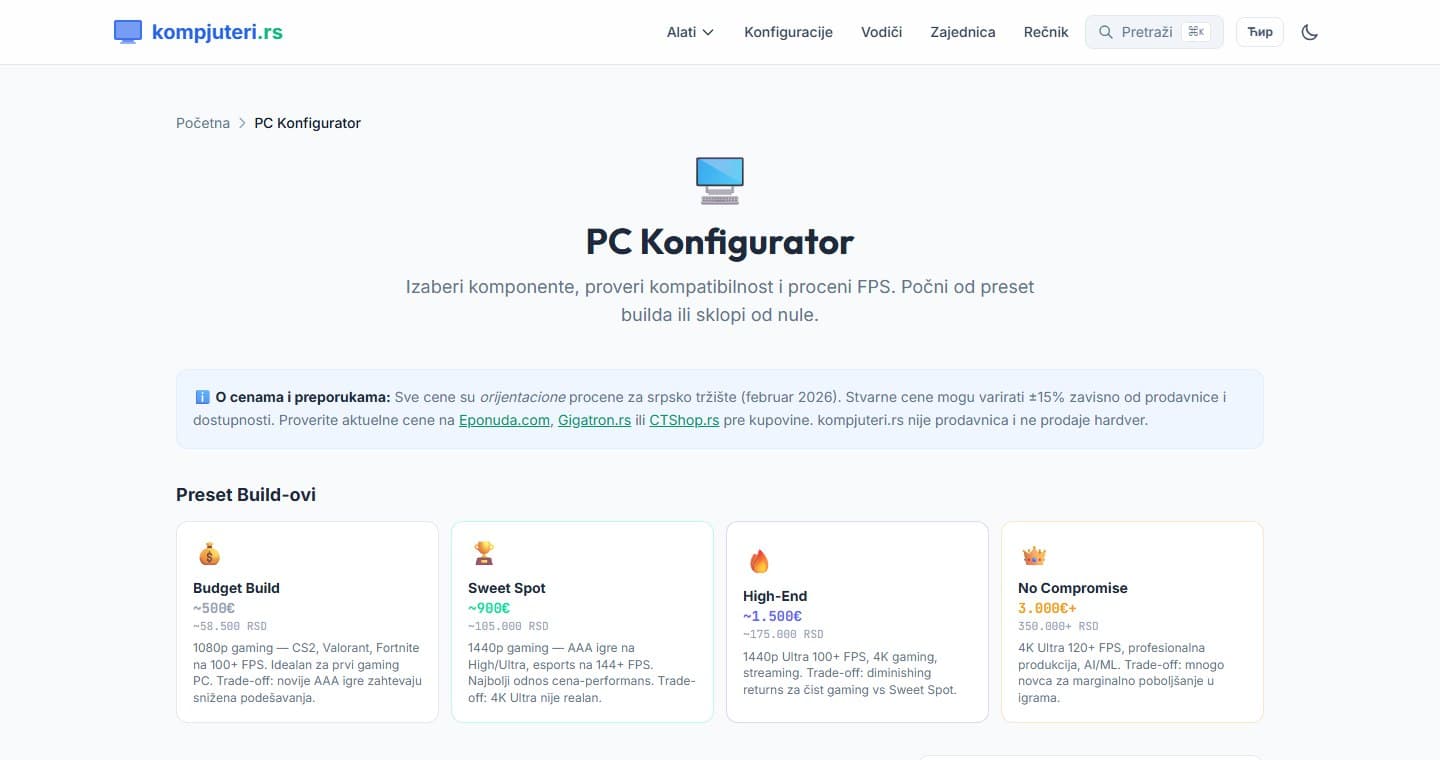Click the Početna breadcrumb link
This screenshot has width=1440, height=760.
coord(203,123)
